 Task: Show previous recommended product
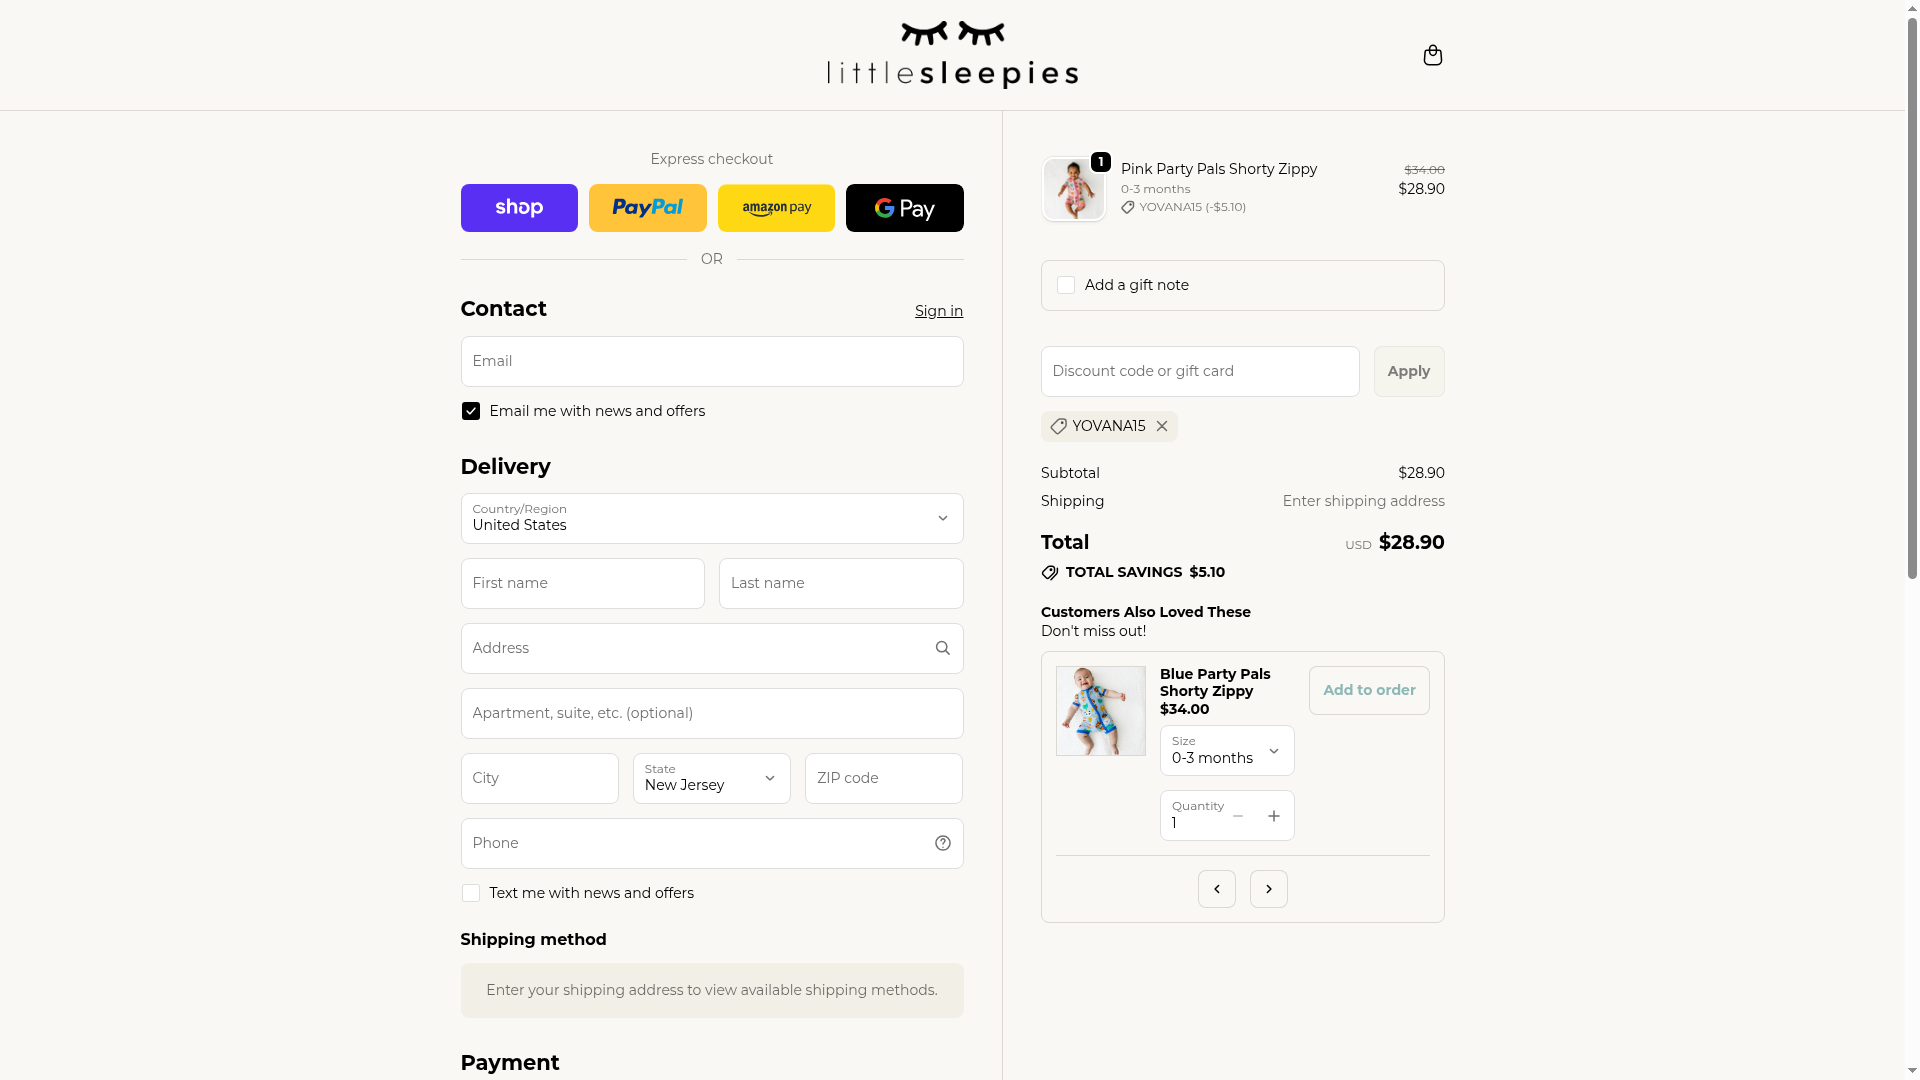point(1216,889)
